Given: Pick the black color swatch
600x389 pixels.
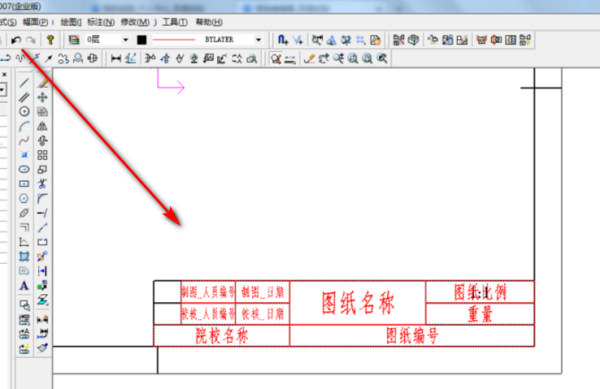Looking at the screenshot, I should [x=142, y=39].
